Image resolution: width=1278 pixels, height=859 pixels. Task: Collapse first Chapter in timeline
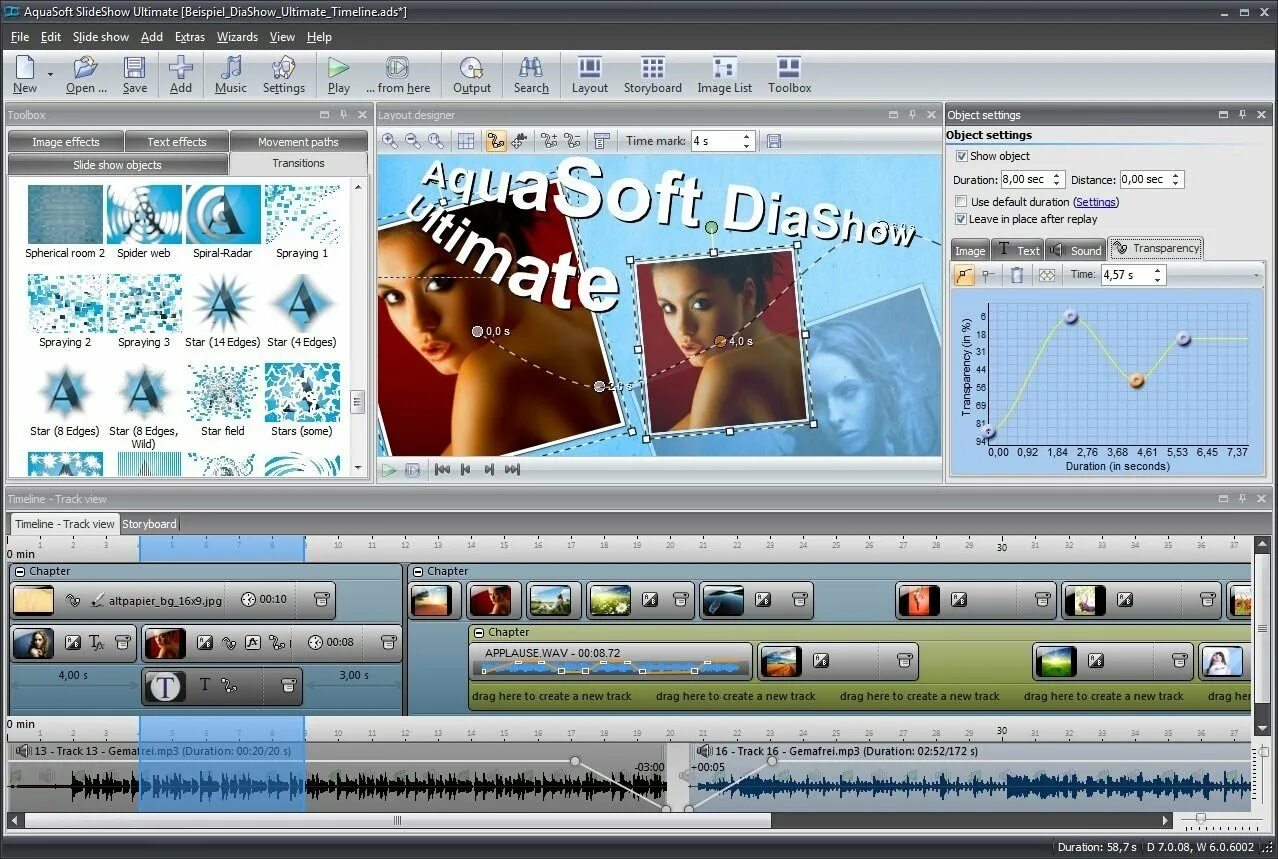pyautogui.click(x=20, y=572)
